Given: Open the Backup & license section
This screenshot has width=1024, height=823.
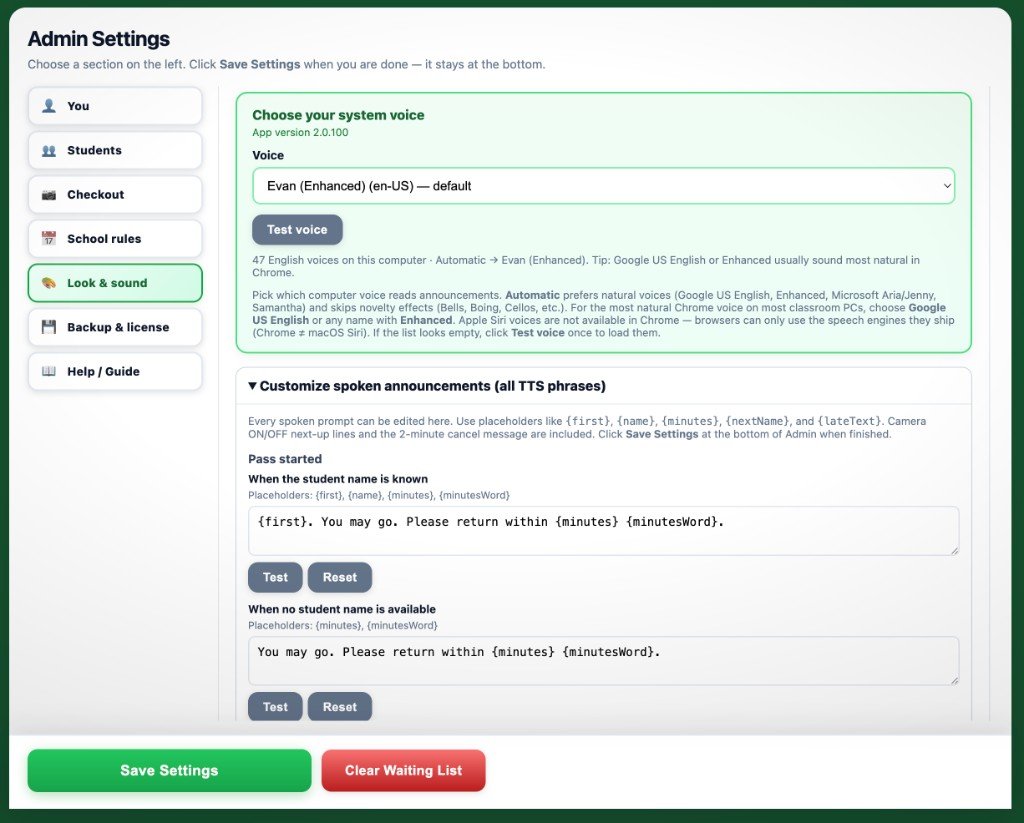Looking at the screenshot, I should point(115,327).
